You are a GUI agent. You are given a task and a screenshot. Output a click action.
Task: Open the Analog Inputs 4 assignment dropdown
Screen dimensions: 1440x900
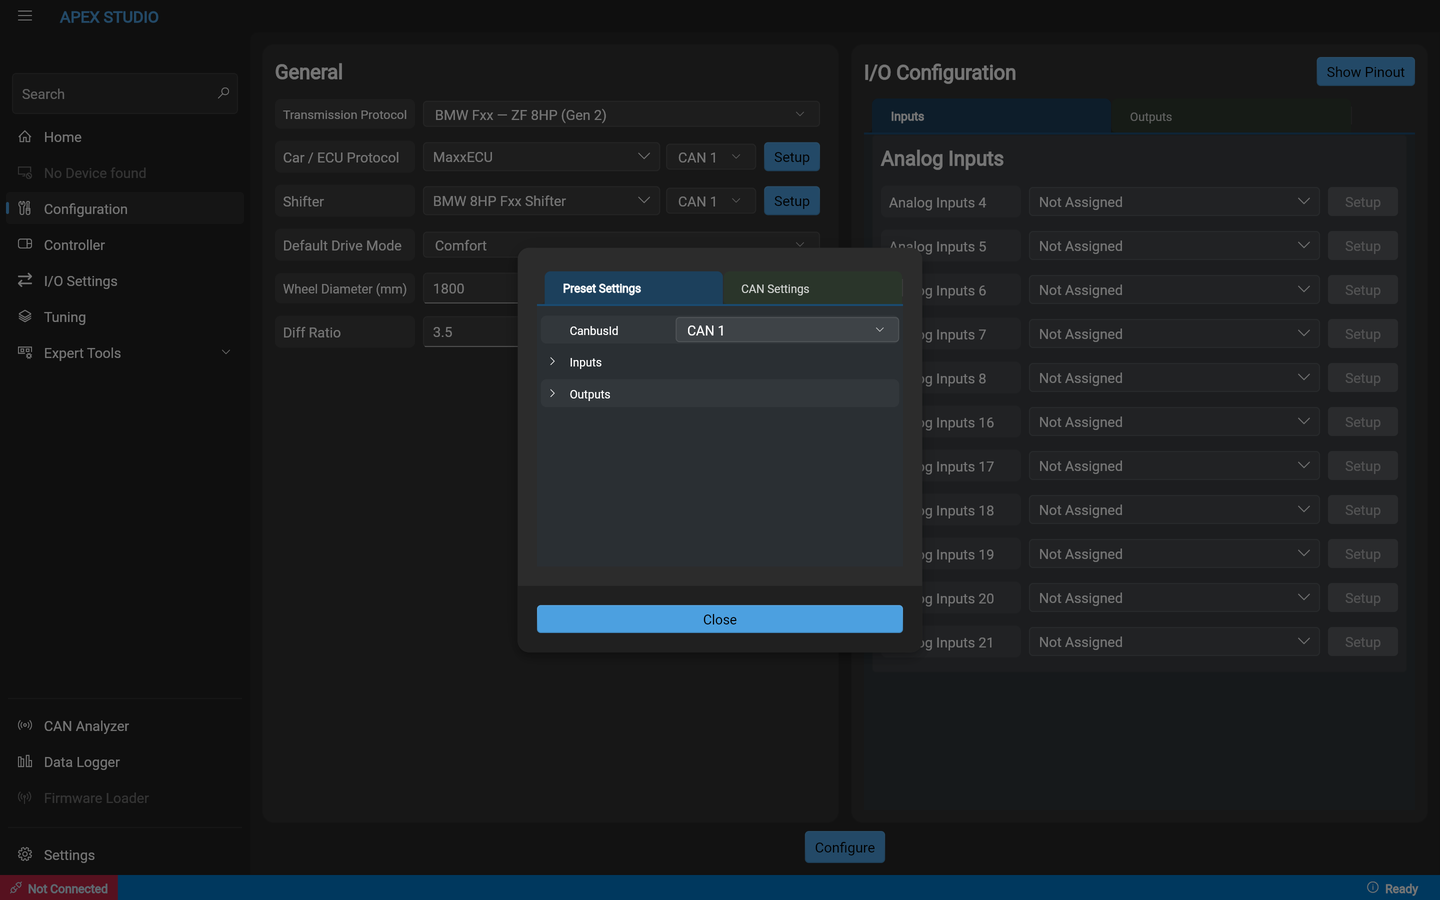(1174, 202)
